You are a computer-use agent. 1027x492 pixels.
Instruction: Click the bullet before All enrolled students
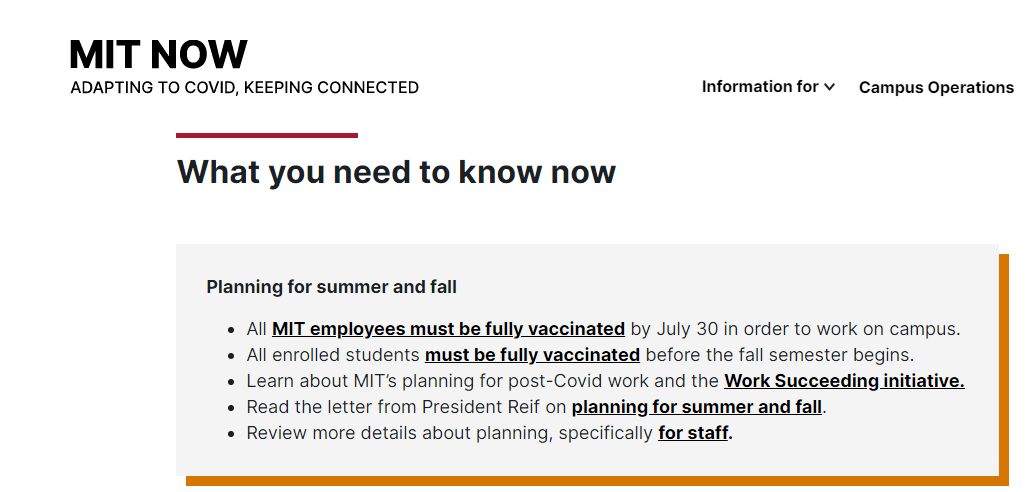tap(231, 356)
